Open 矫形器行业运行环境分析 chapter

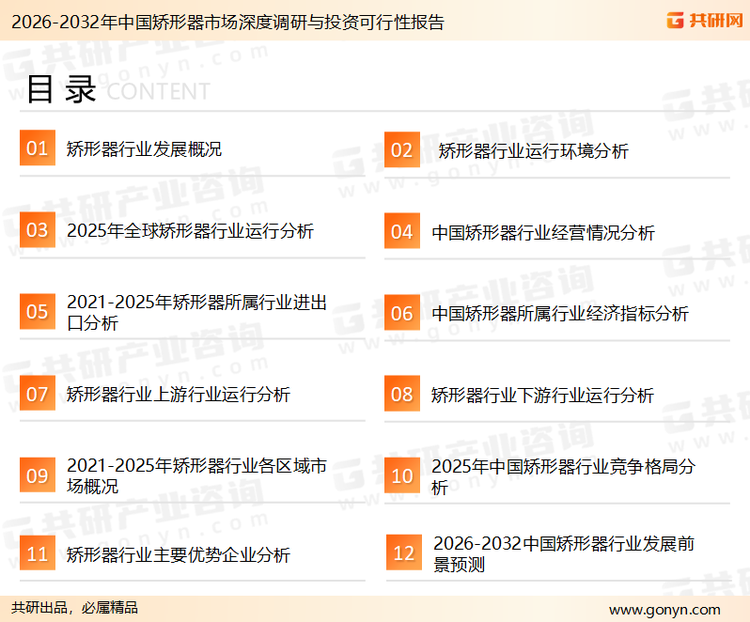(533, 151)
